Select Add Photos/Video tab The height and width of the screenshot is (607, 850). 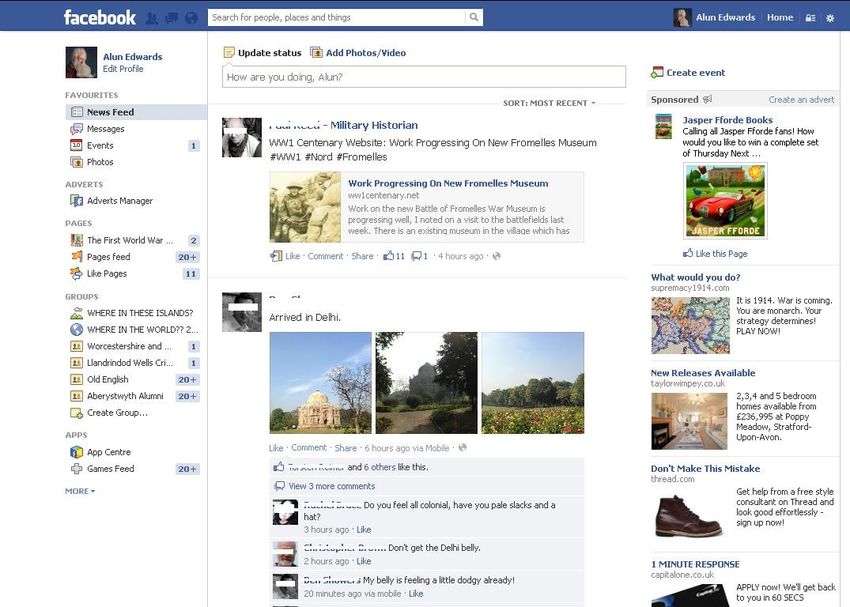[x=358, y=53]
